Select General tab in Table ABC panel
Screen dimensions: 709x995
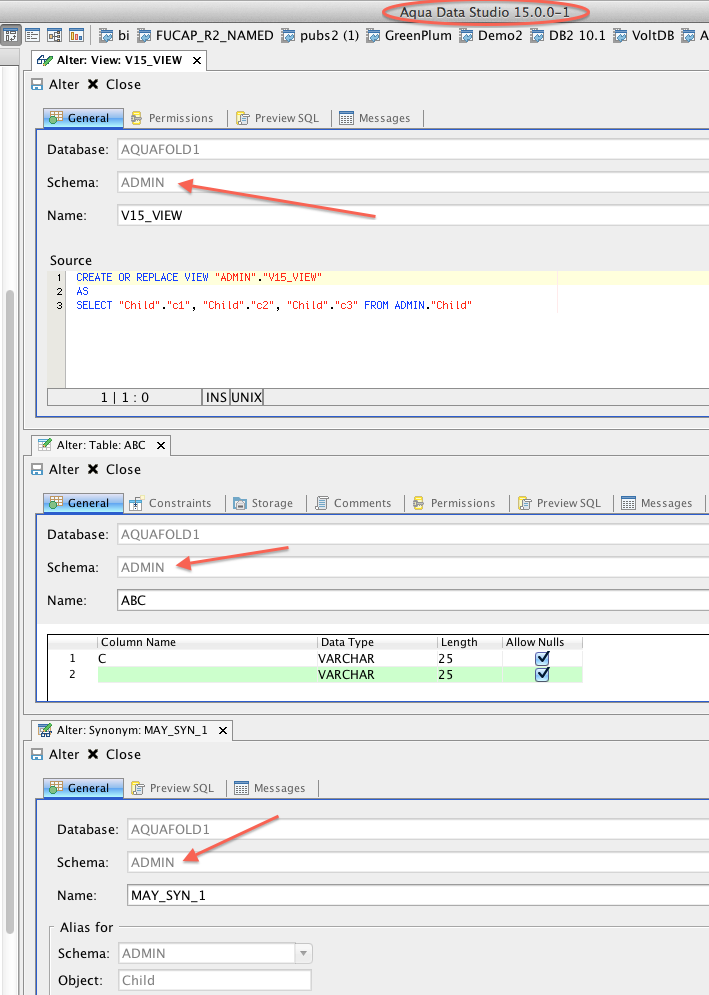coord(83,503)
